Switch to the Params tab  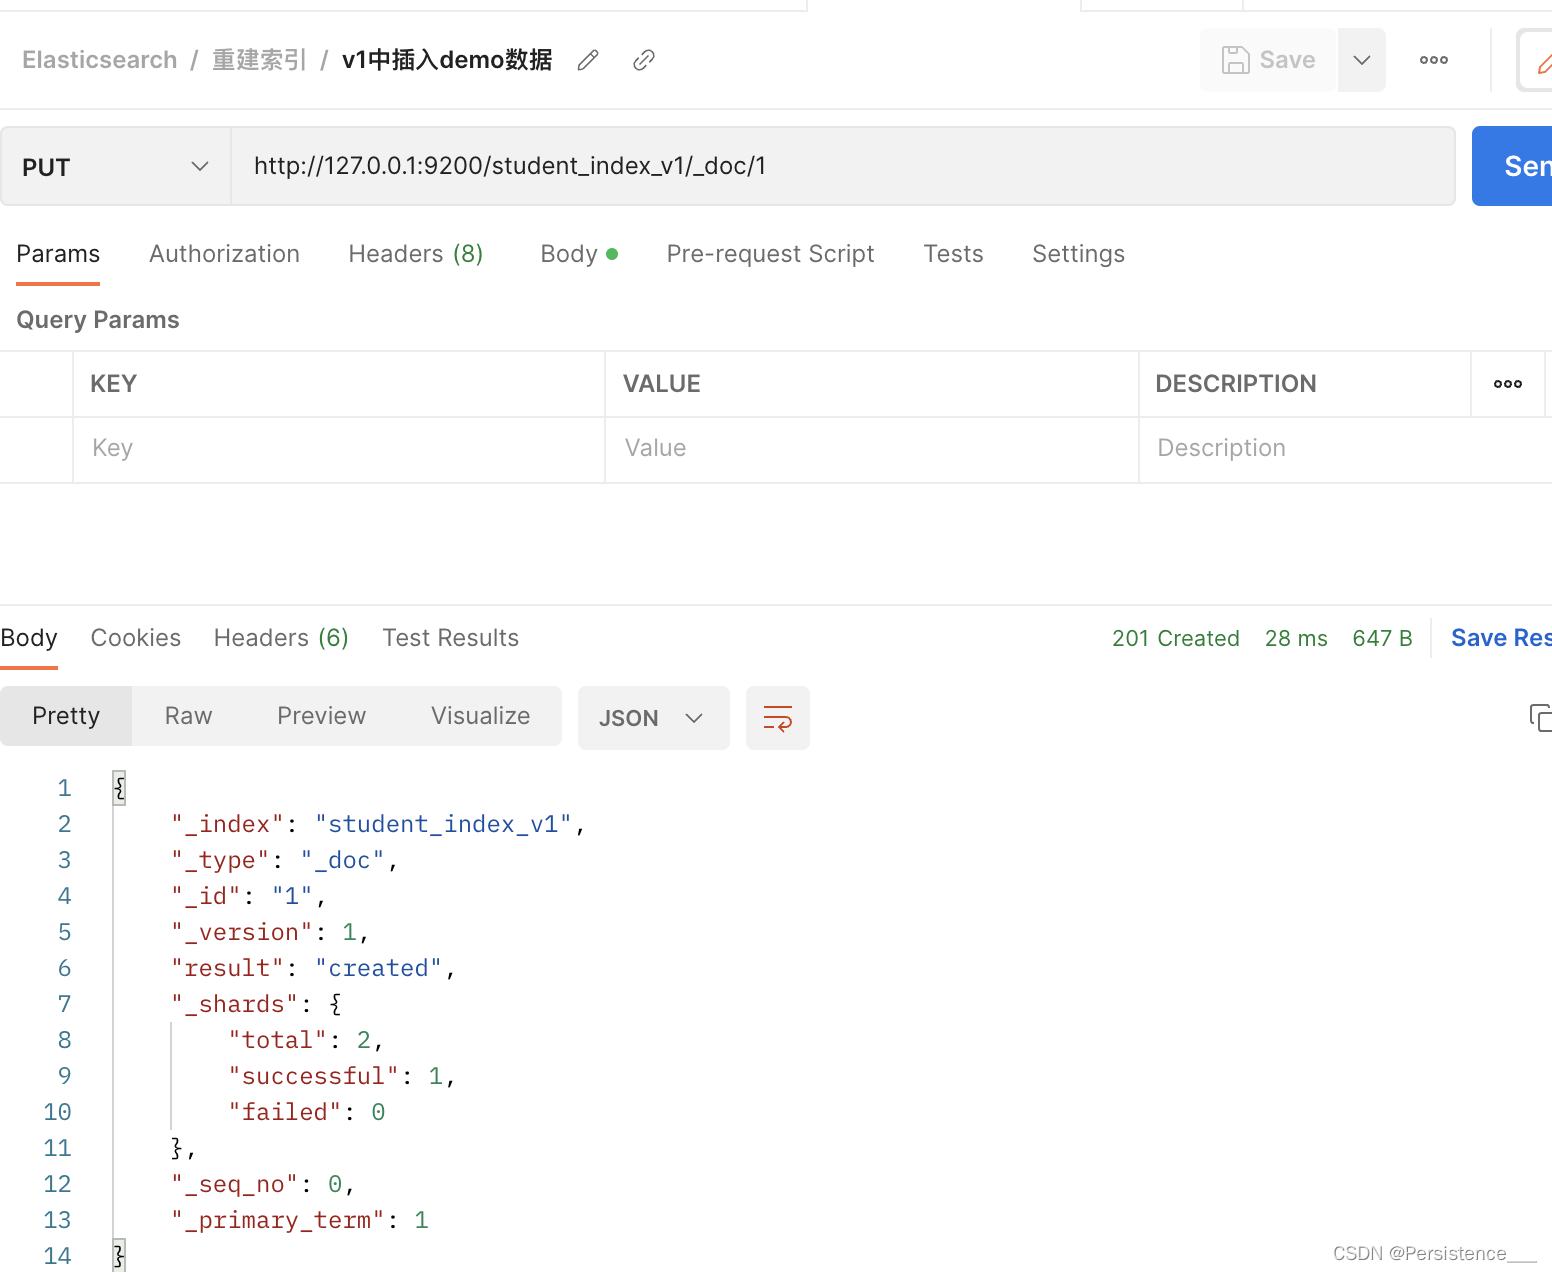coord(58,254)
